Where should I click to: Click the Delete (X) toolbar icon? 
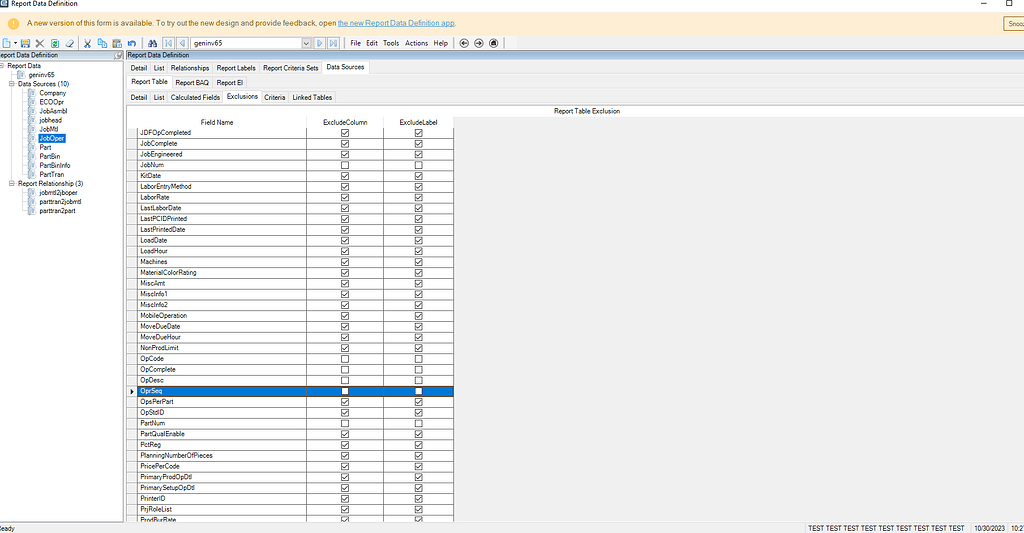[x=40, y=43]
